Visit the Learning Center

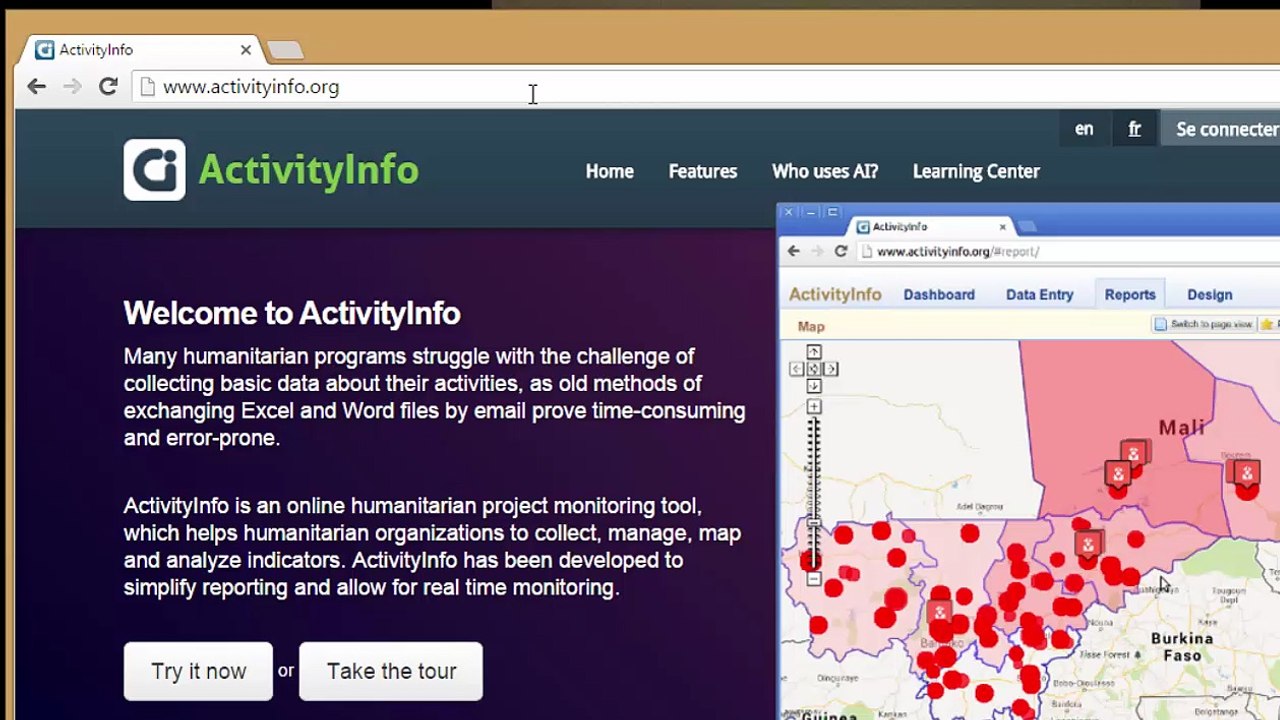tap(976, 171)
